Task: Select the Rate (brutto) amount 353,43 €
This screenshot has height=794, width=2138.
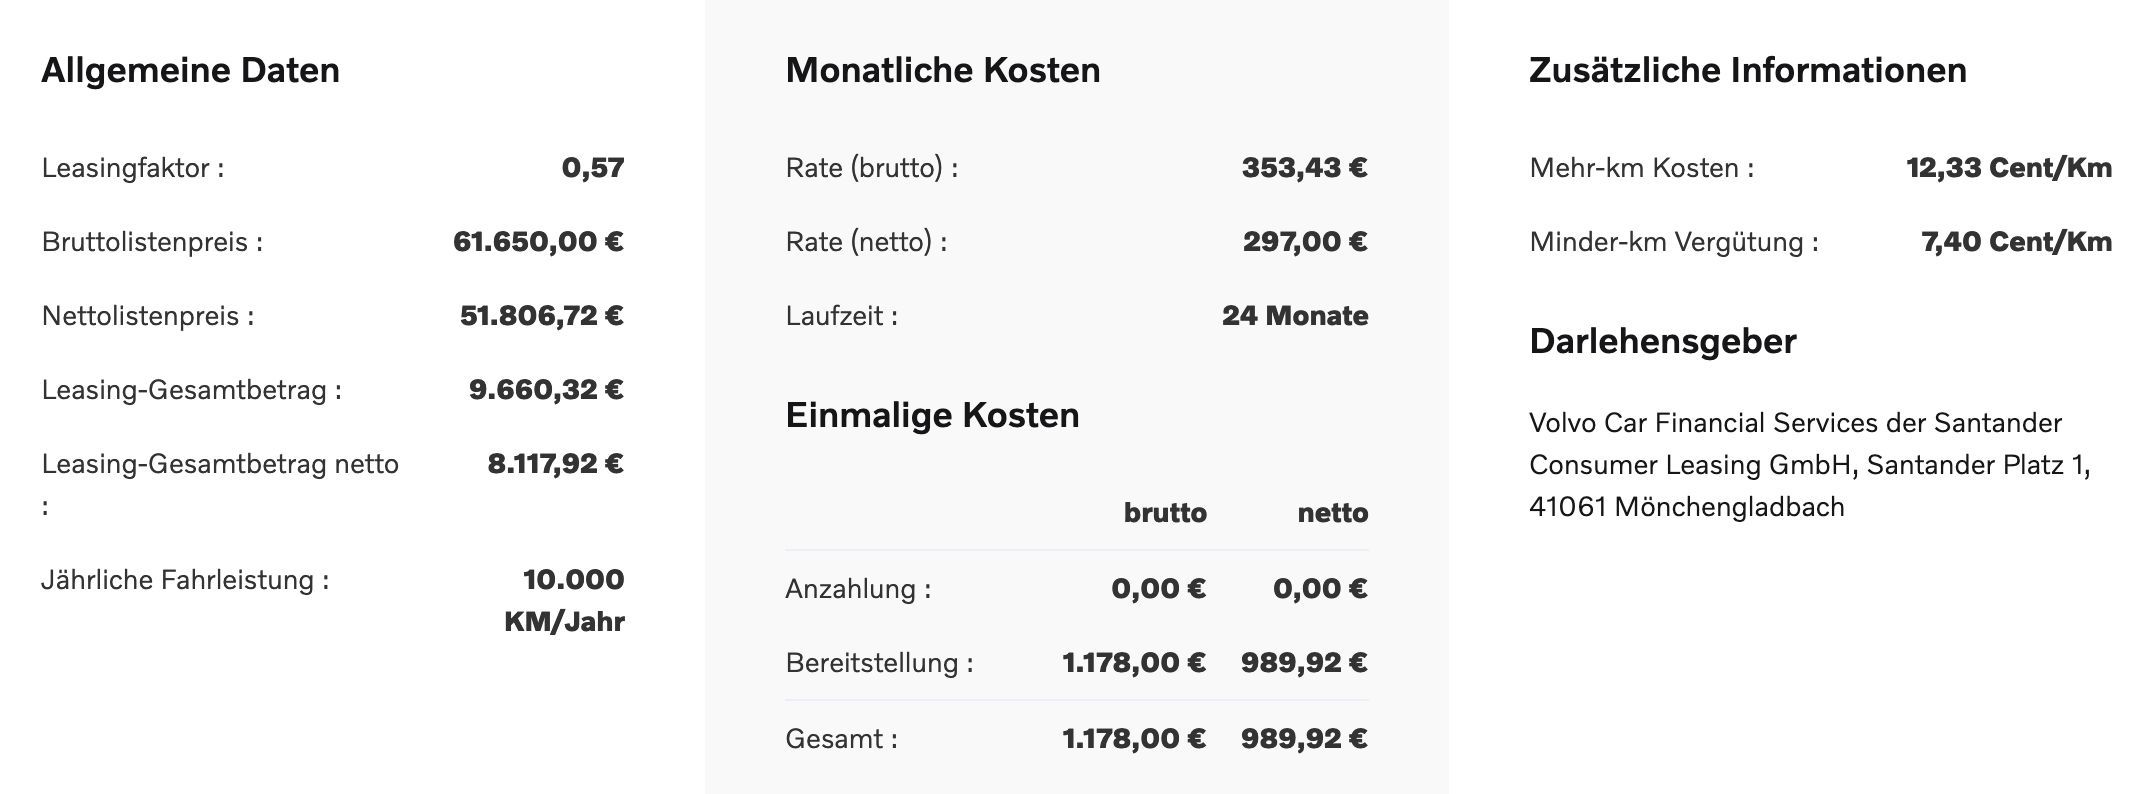Action: tap(1304, 168)
